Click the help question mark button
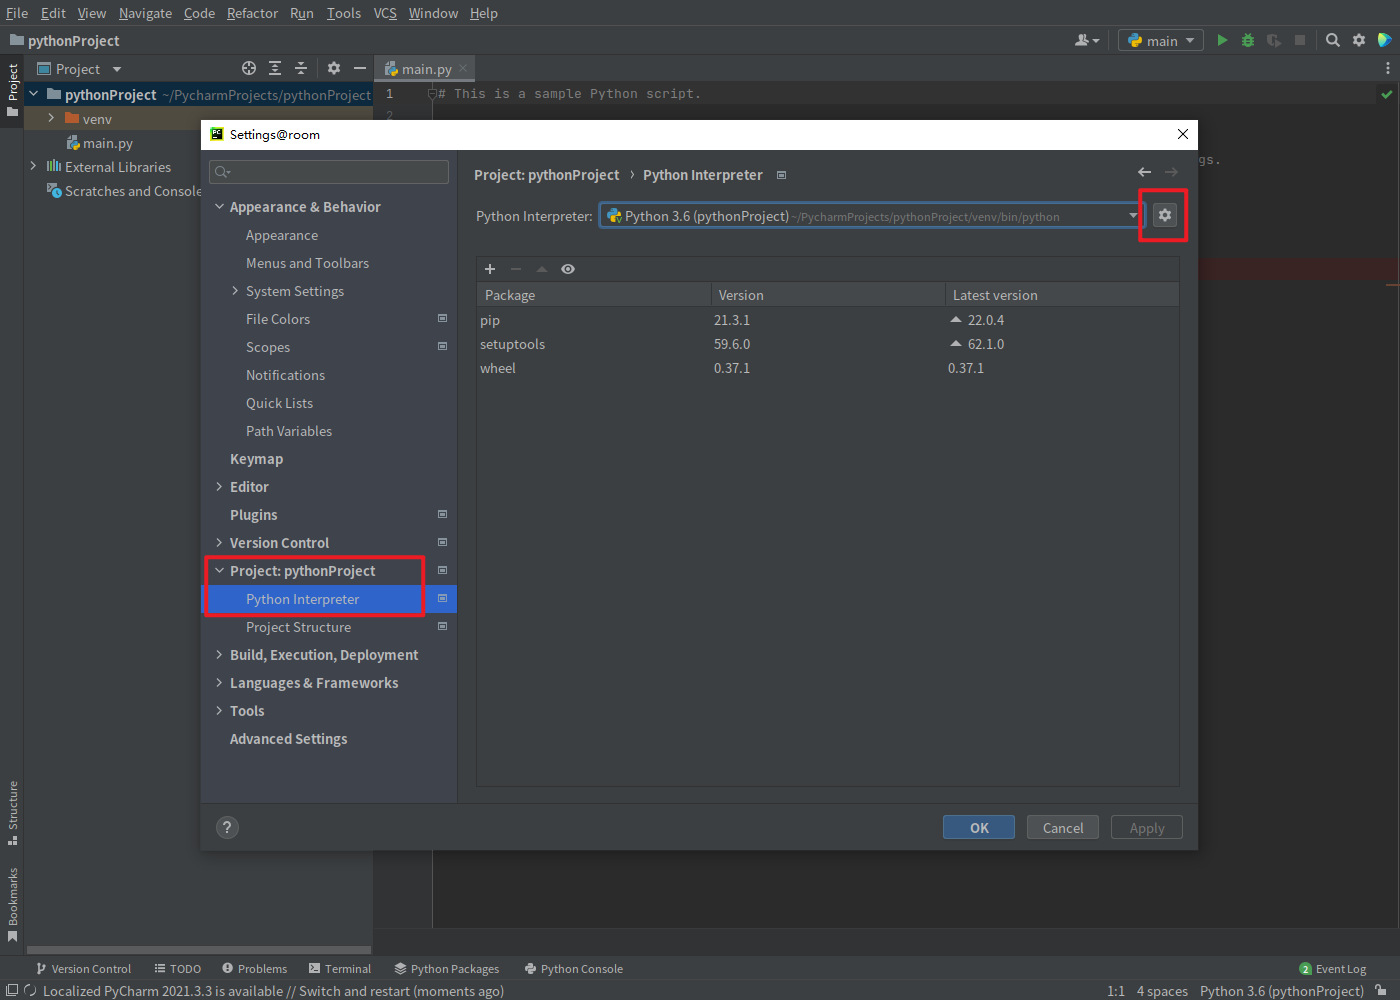The width and height of the screenshot is (1400, 1000). point(227,827)
